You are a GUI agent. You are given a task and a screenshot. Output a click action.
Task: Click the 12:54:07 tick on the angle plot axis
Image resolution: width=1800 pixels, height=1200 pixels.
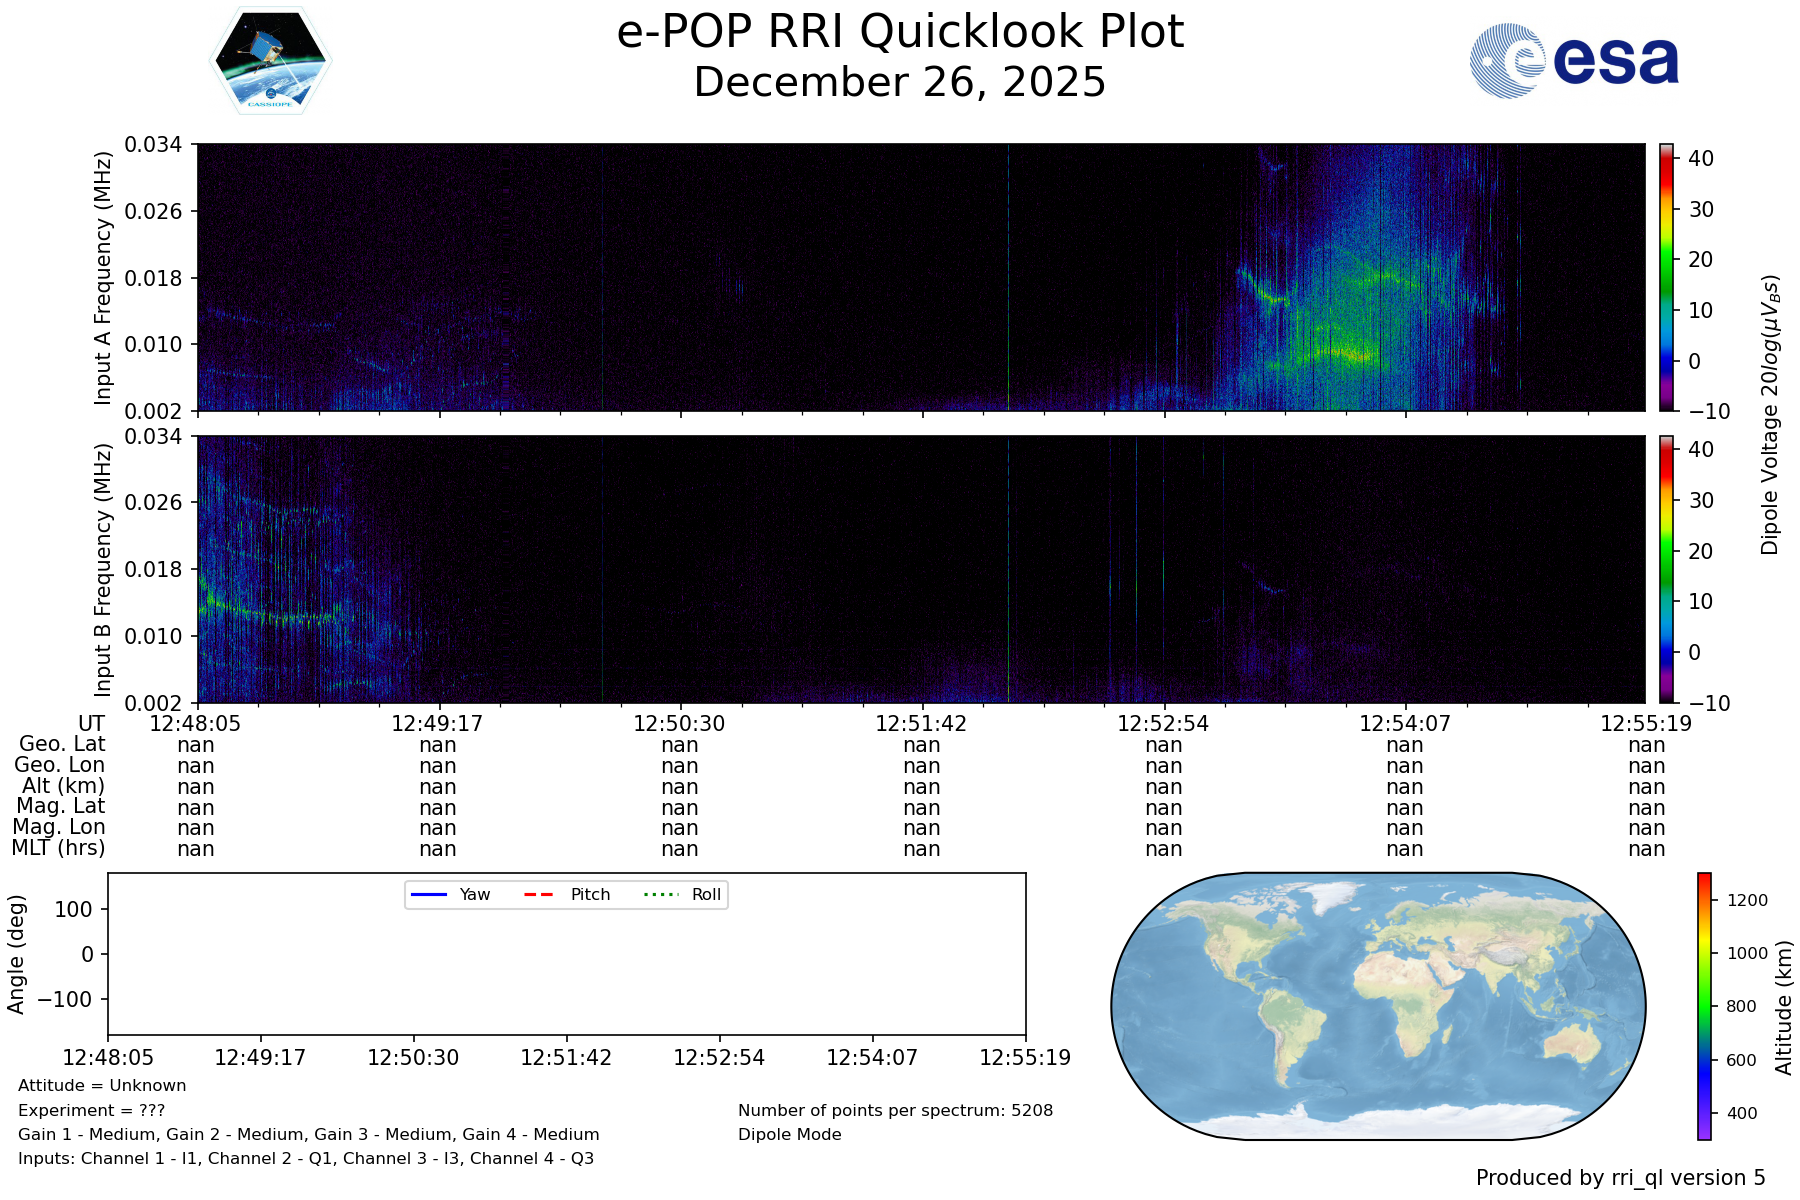pos(872,1057)
